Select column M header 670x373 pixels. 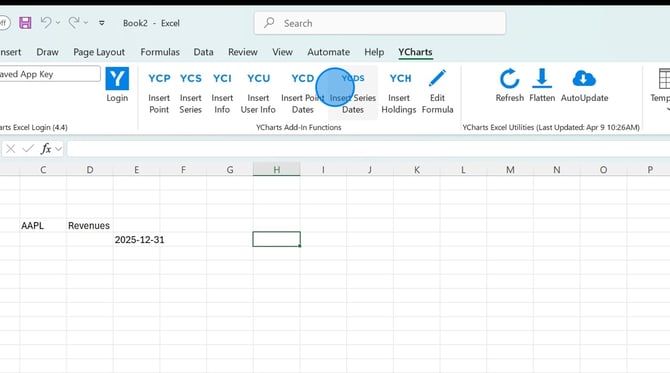point(510,170)
